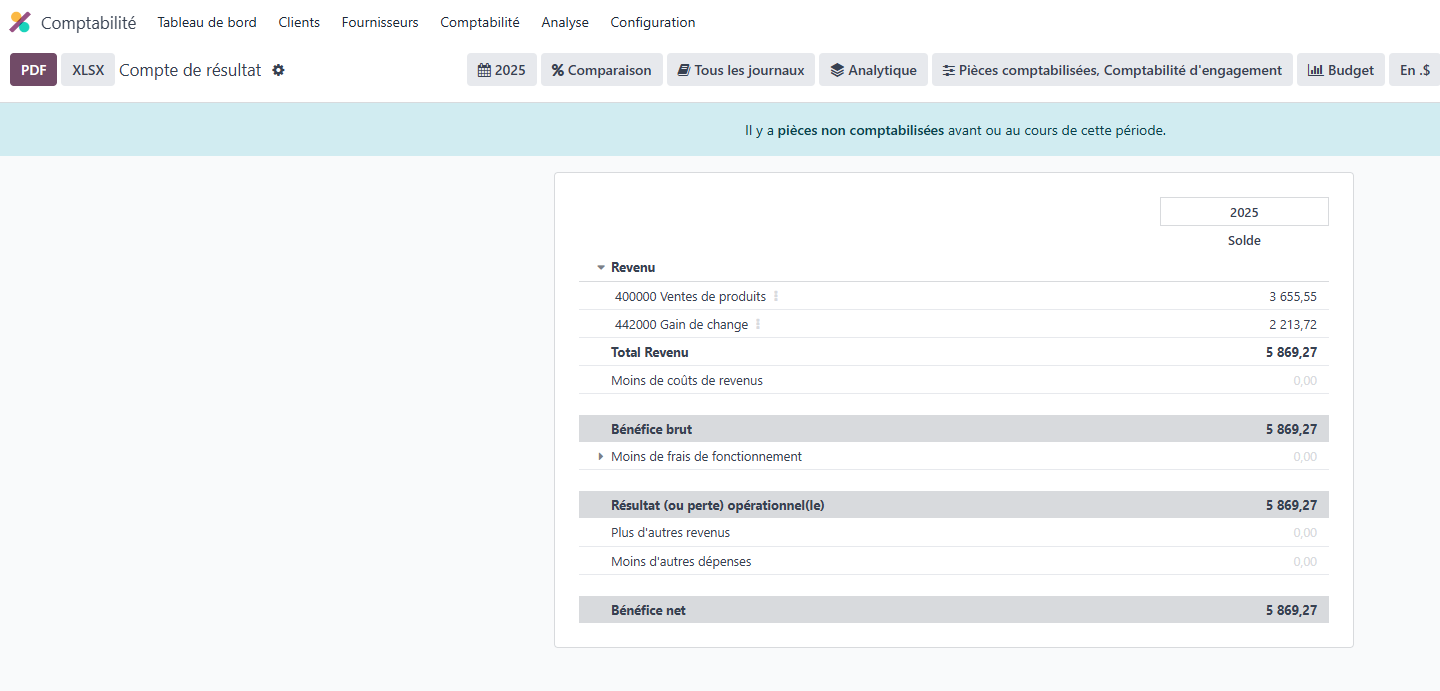Collapse the Revenu section
Viewport: 1440px width, 691px height.
pos(601,268)
